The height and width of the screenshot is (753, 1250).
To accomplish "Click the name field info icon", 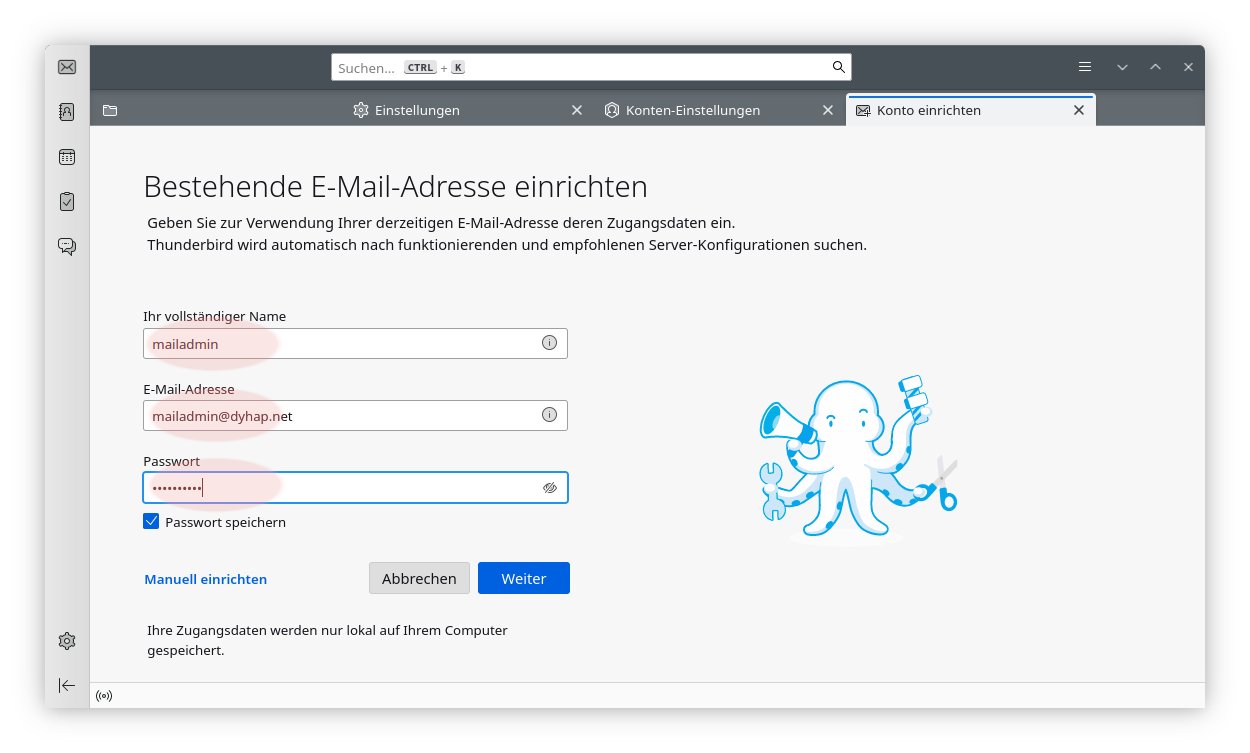I will tap(549, 343).
